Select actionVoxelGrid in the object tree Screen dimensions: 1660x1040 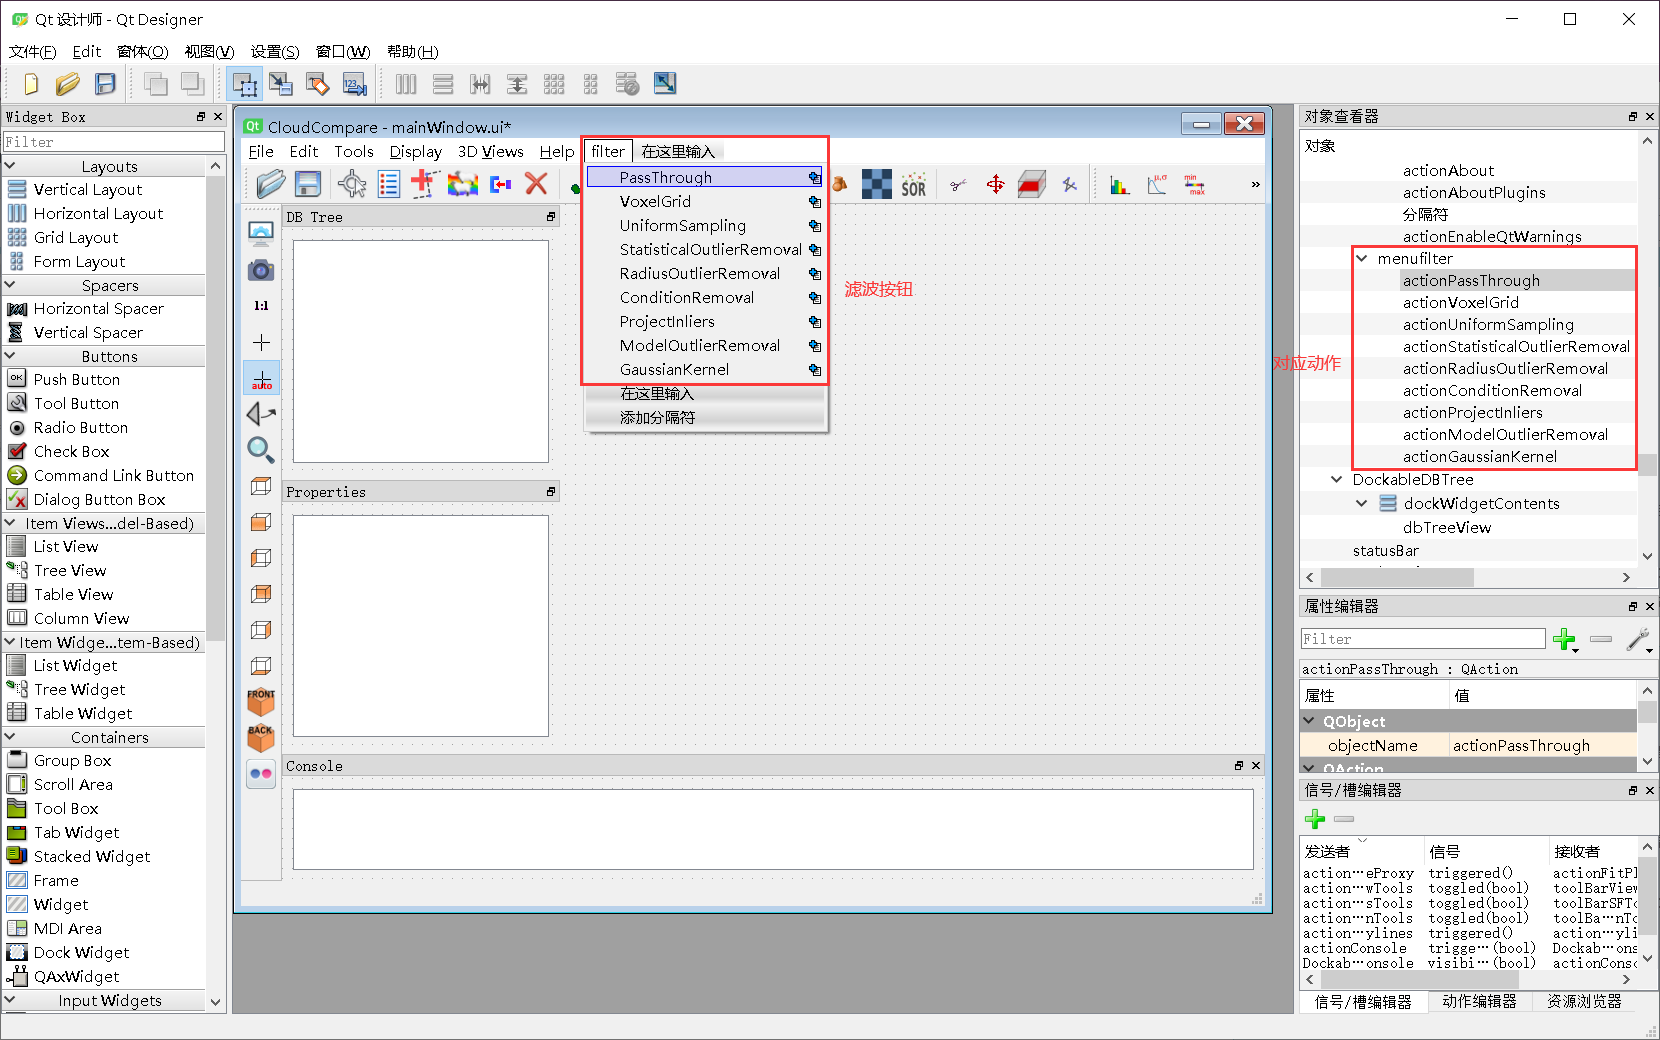point(1460,303)
